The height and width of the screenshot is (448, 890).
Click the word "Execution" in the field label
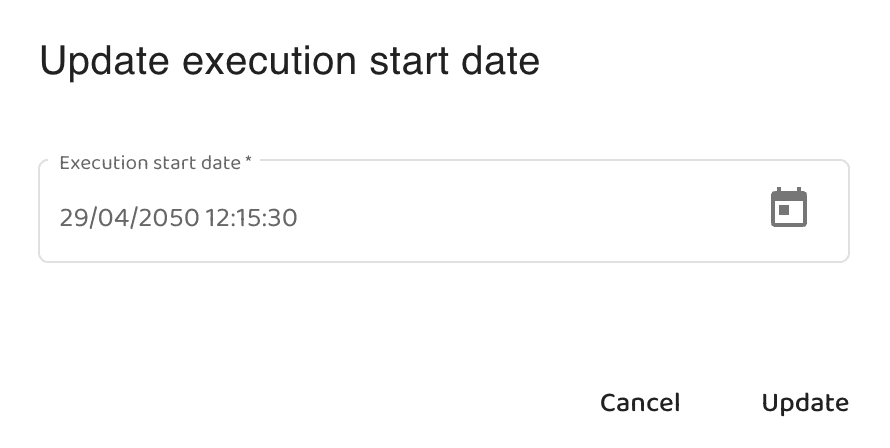pyautogui.click(x=101, y=163)
